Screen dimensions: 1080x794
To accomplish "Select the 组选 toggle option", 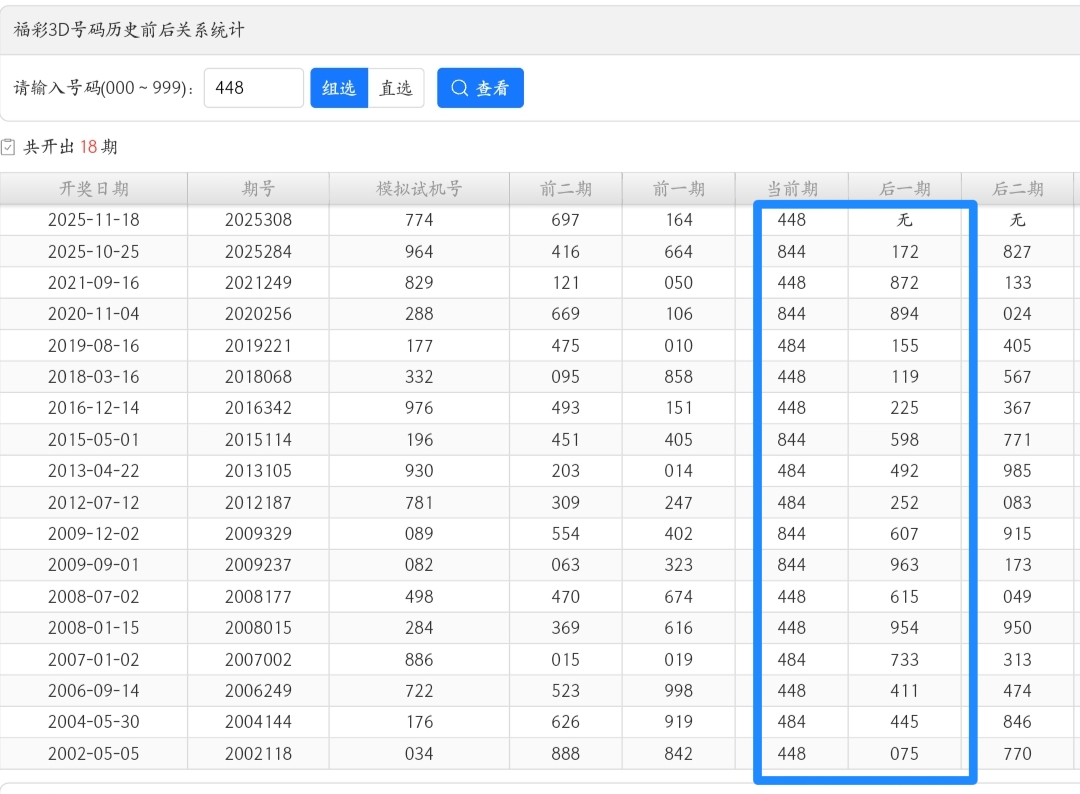I will point(339,88).
